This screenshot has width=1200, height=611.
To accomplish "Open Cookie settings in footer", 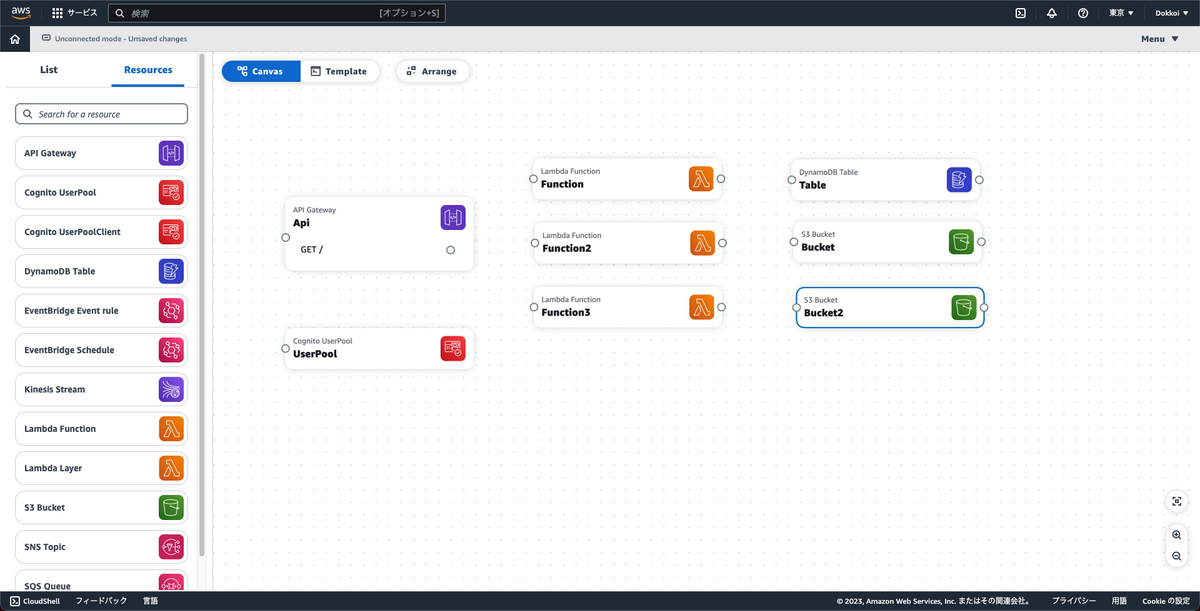I will click(x=1166, y=601).
